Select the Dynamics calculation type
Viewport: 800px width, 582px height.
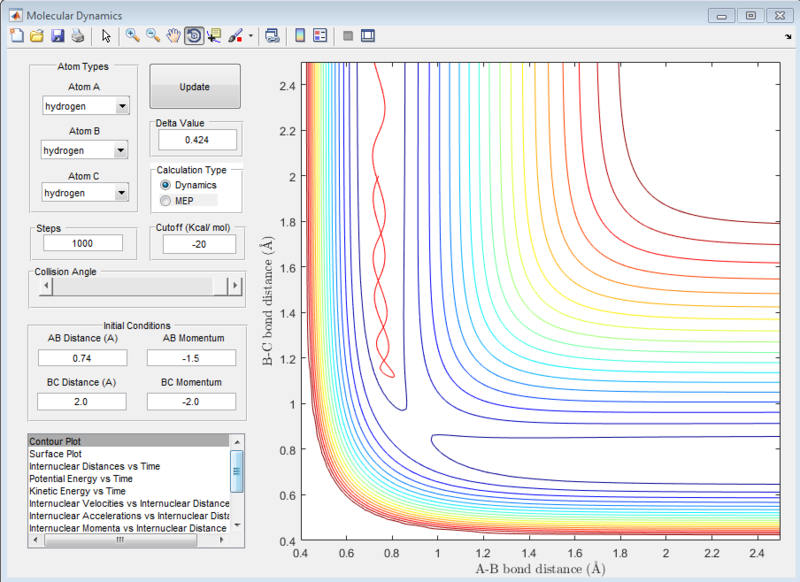[x=166, y=185]
